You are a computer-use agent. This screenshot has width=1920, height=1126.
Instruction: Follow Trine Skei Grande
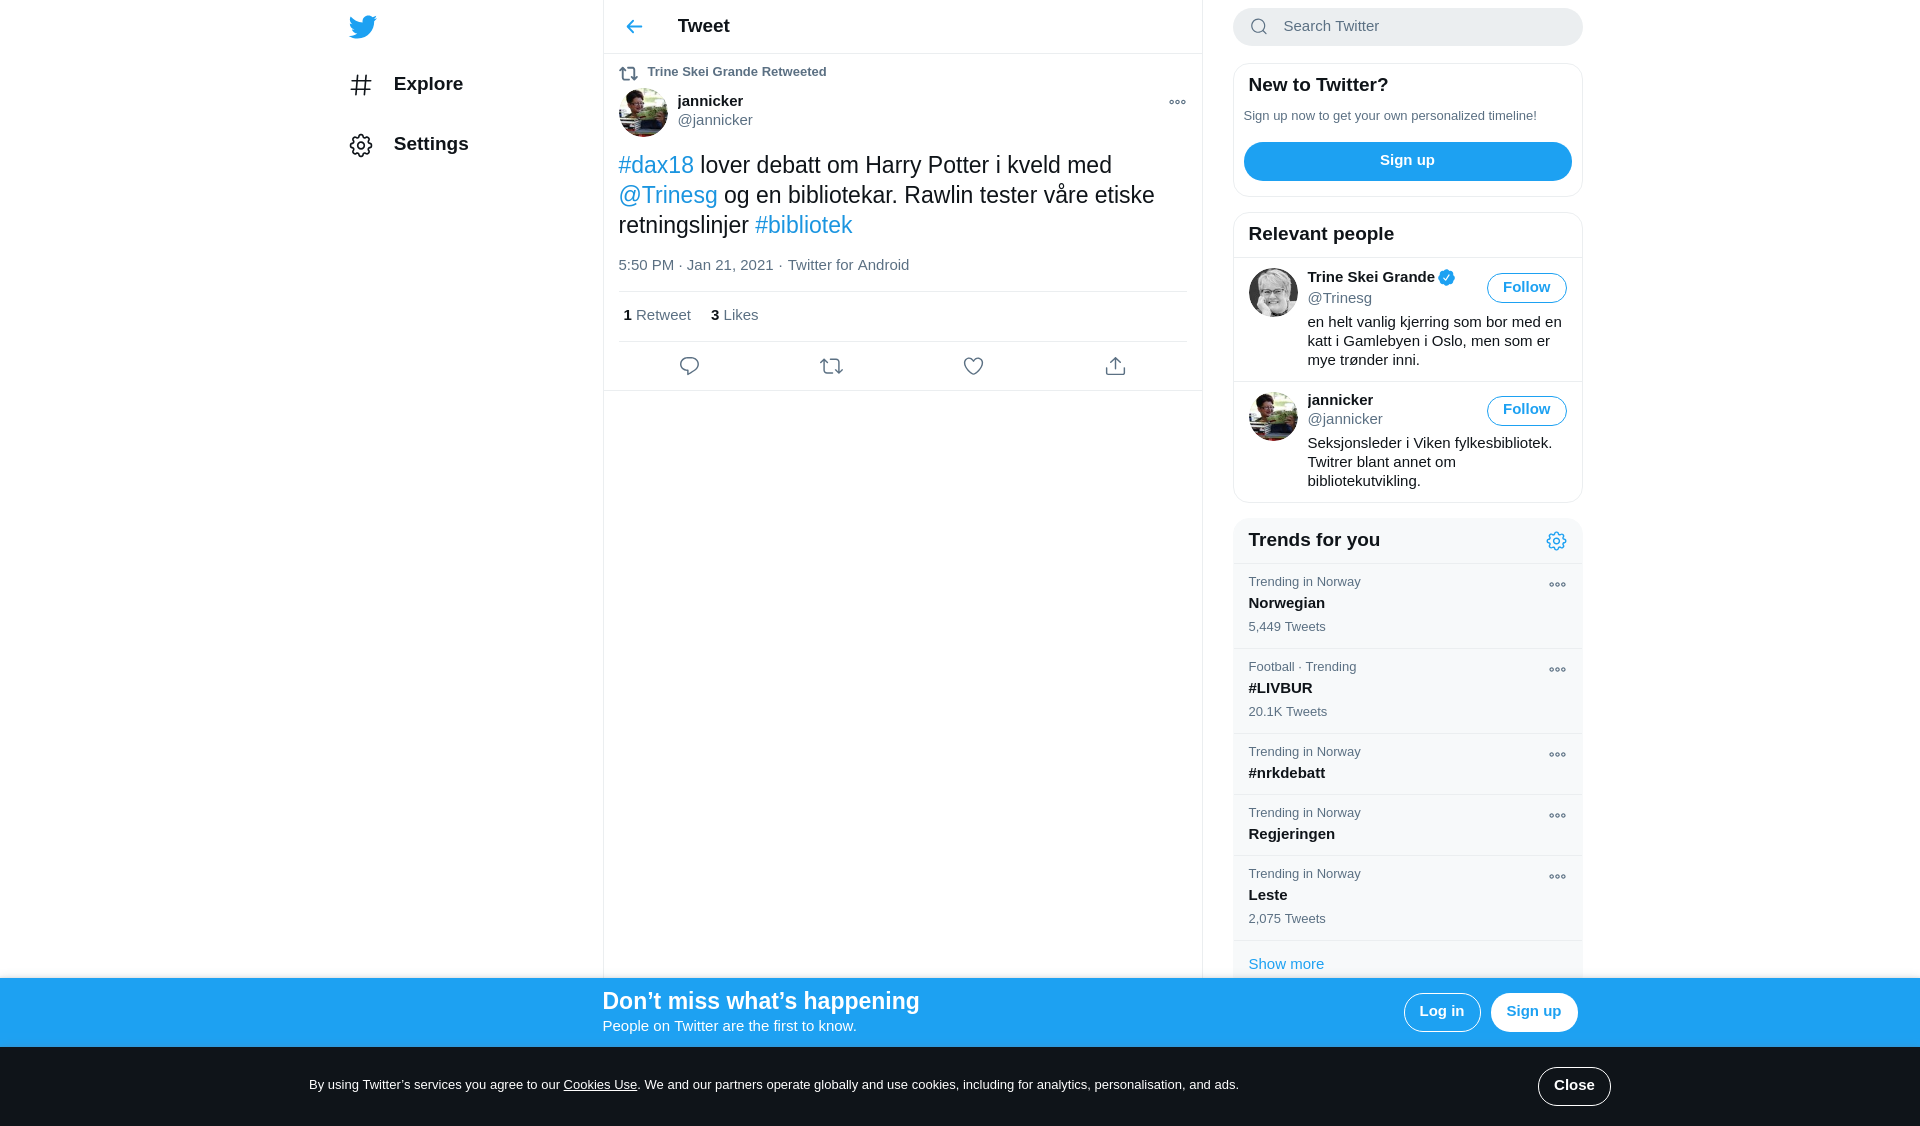(x=1526, y=288)
